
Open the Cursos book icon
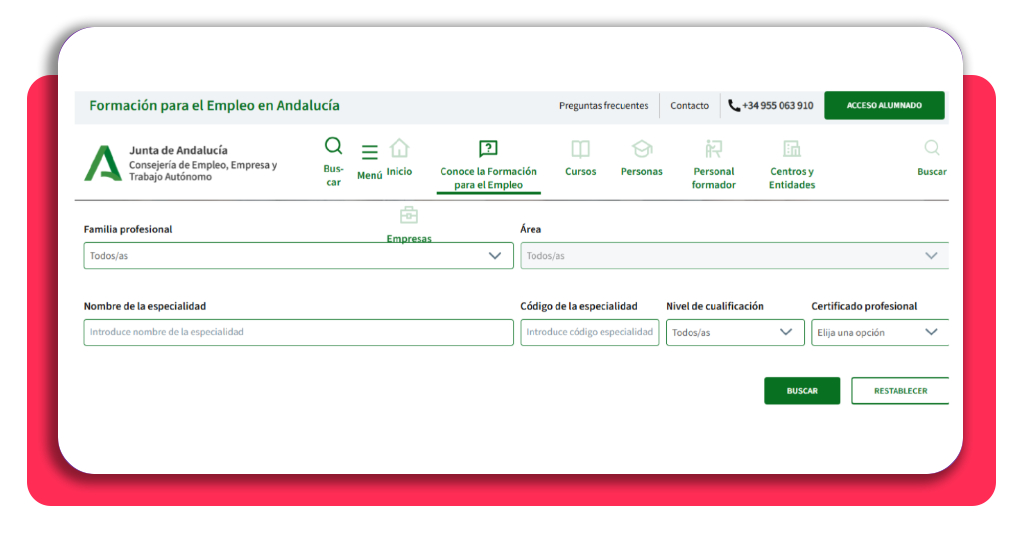tap(581, 150)
